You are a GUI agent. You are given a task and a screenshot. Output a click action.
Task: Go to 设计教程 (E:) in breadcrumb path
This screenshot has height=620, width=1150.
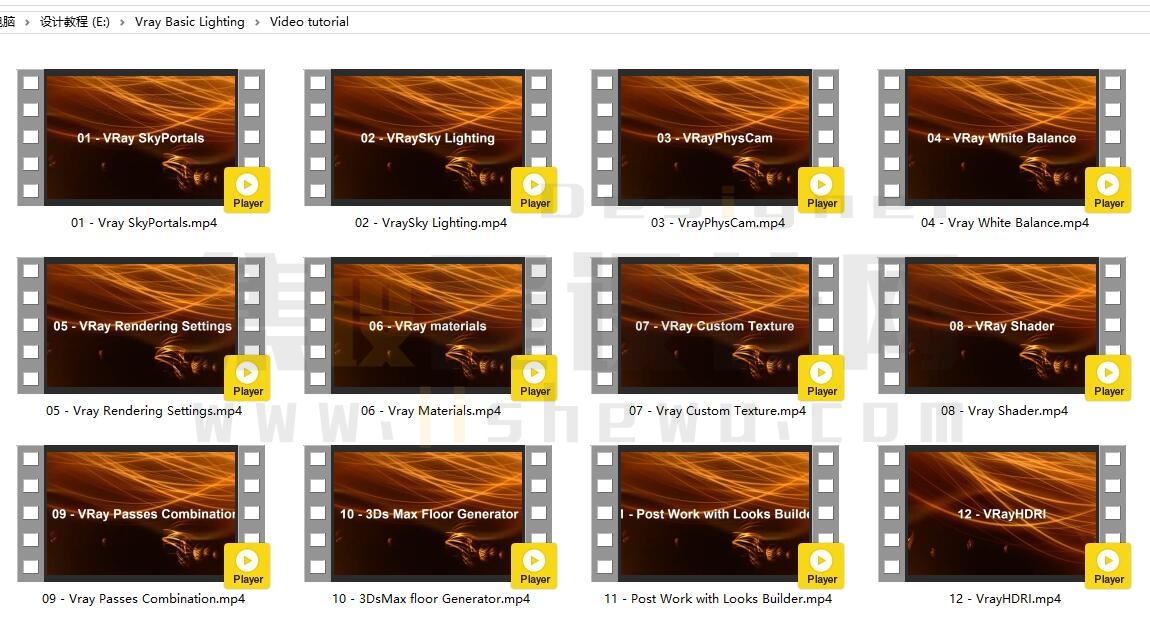(75, 21)
